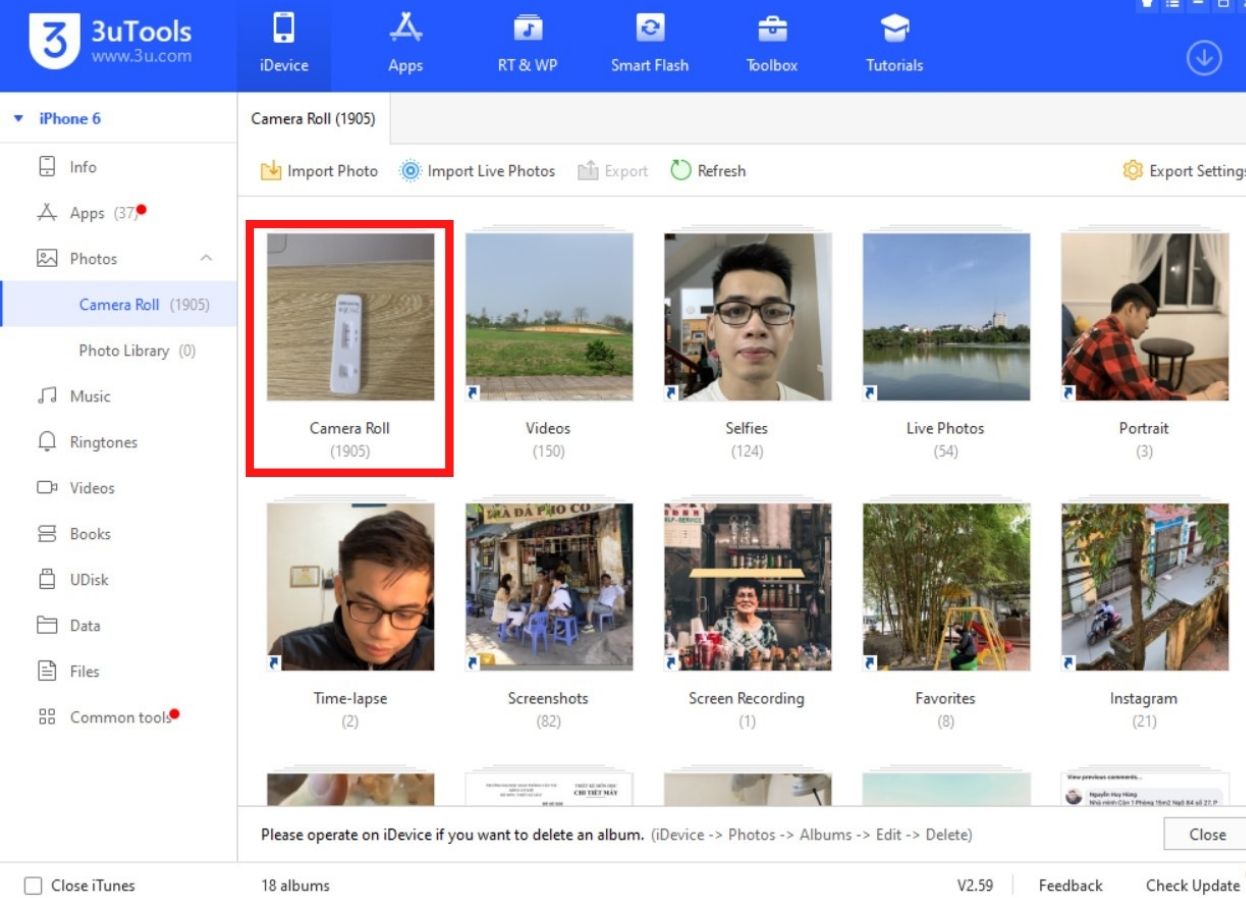This screenshot has width=1246, height=898.
Task: Open the Toolbox section
Action: 772,45
